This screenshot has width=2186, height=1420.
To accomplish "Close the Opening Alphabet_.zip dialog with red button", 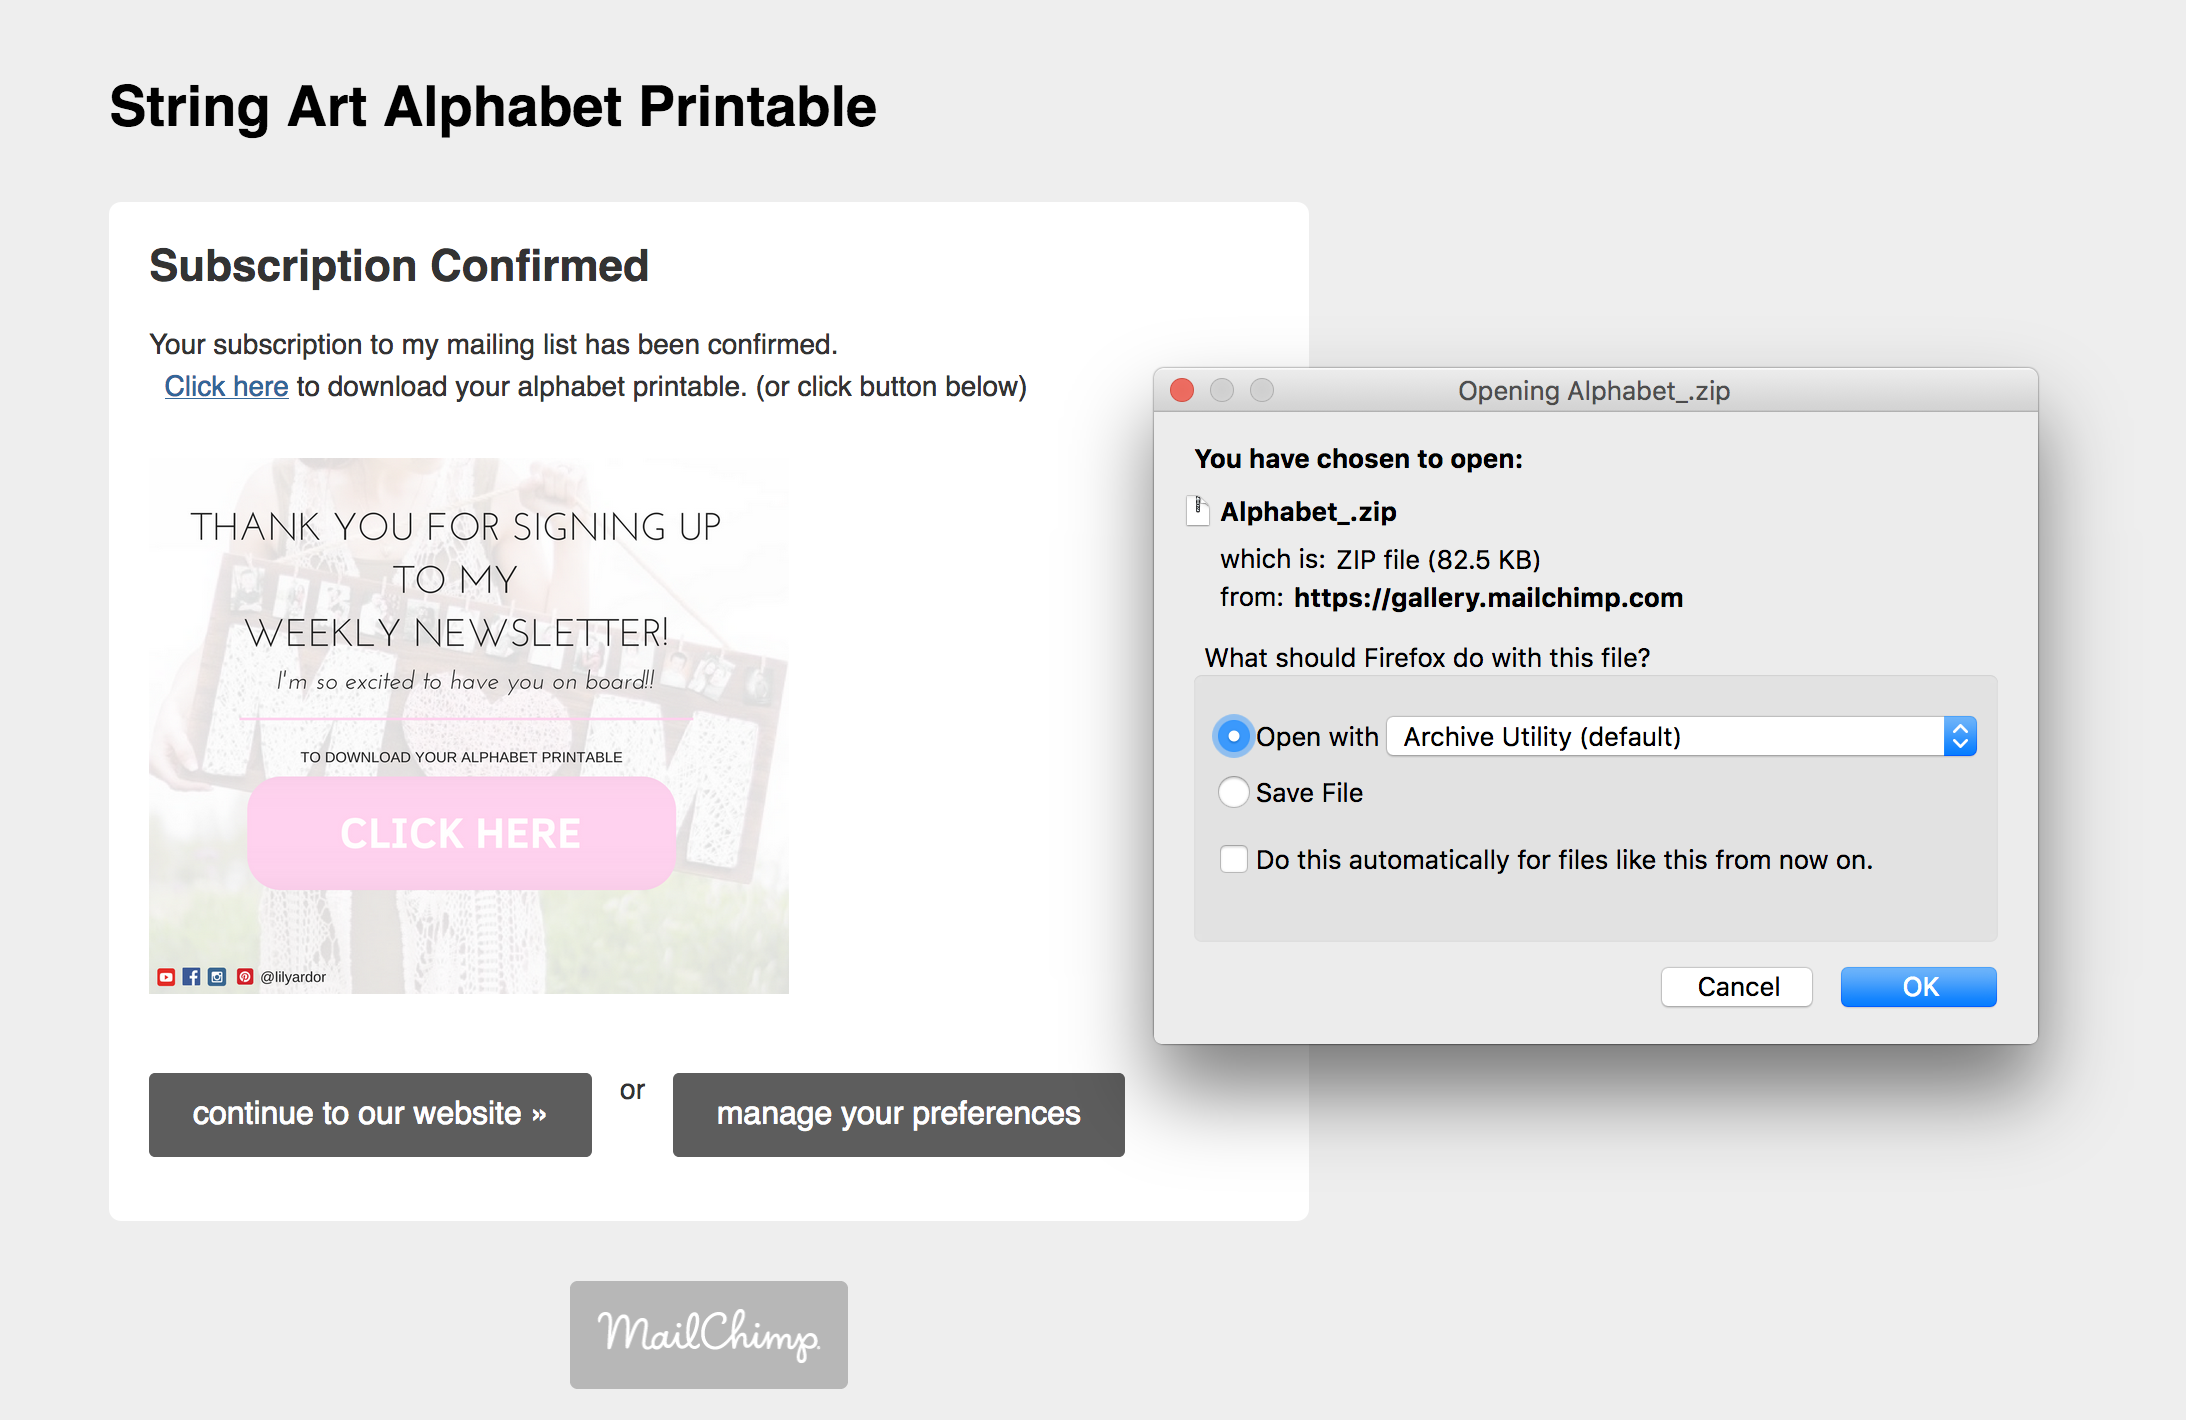I will pyautogui.click(x=1182, y=390).
